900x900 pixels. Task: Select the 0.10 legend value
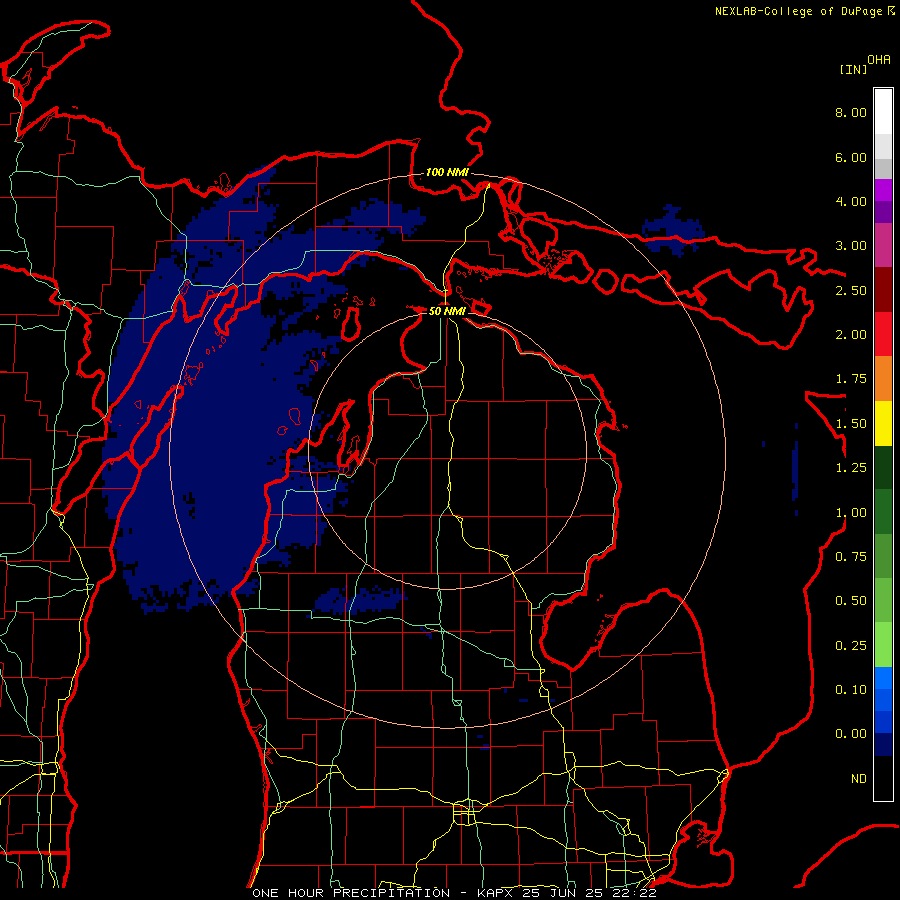coord(851,690)
